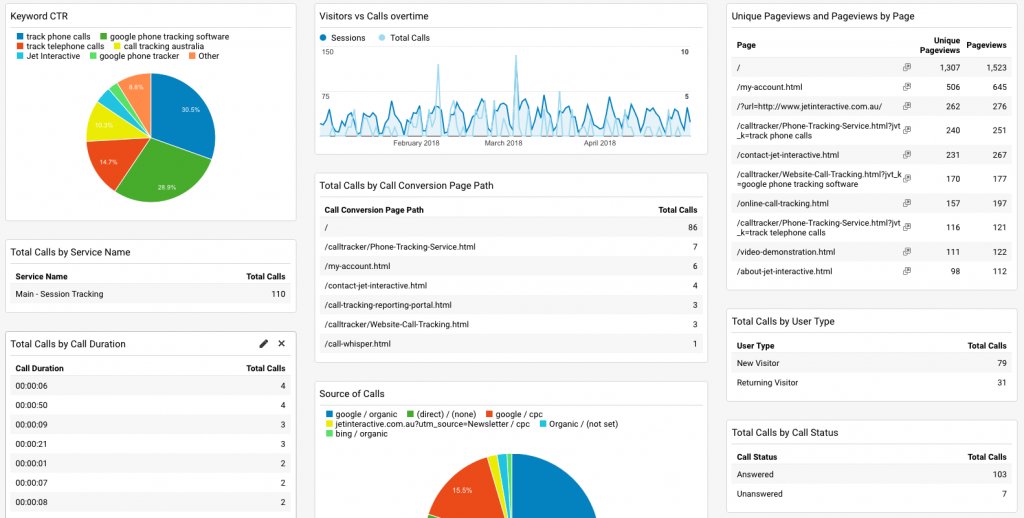Viewport: 1024px width, 518px height.
Task: Open the external link icon for the ?url=jetinteractive page
Action: click(906, 106)
